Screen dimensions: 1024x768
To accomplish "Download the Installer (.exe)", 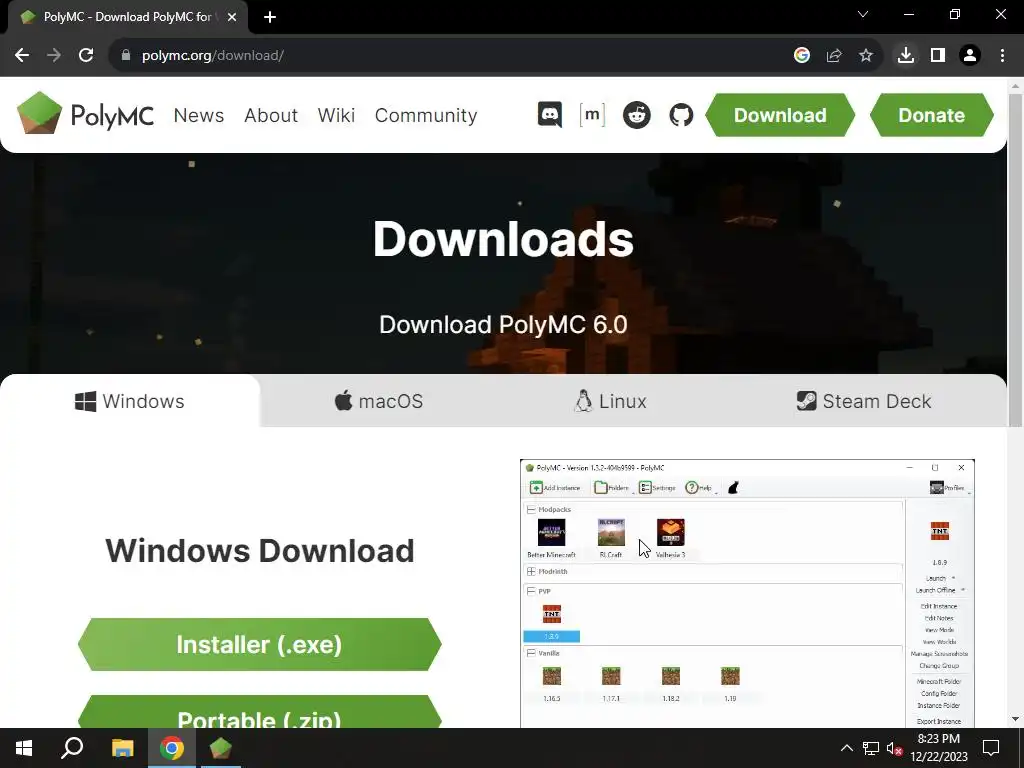I will point(259,645).
